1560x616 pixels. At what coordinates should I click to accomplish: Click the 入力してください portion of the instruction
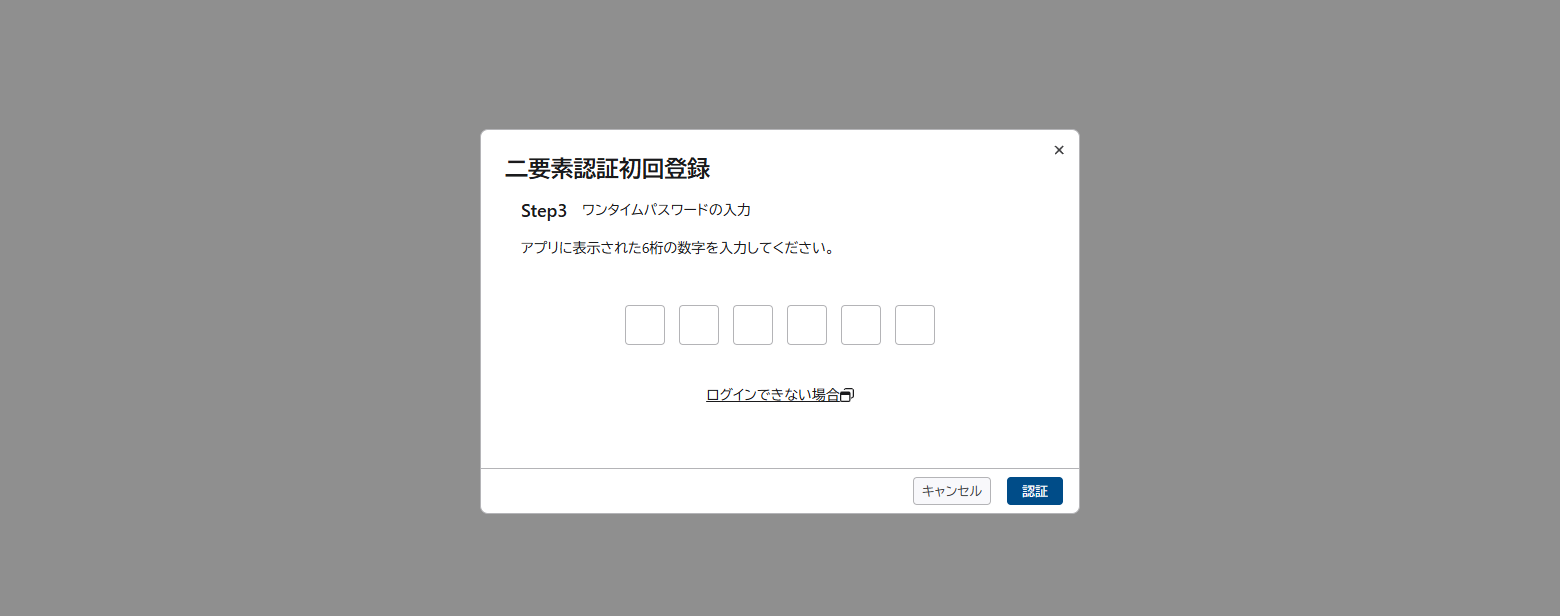770,248
